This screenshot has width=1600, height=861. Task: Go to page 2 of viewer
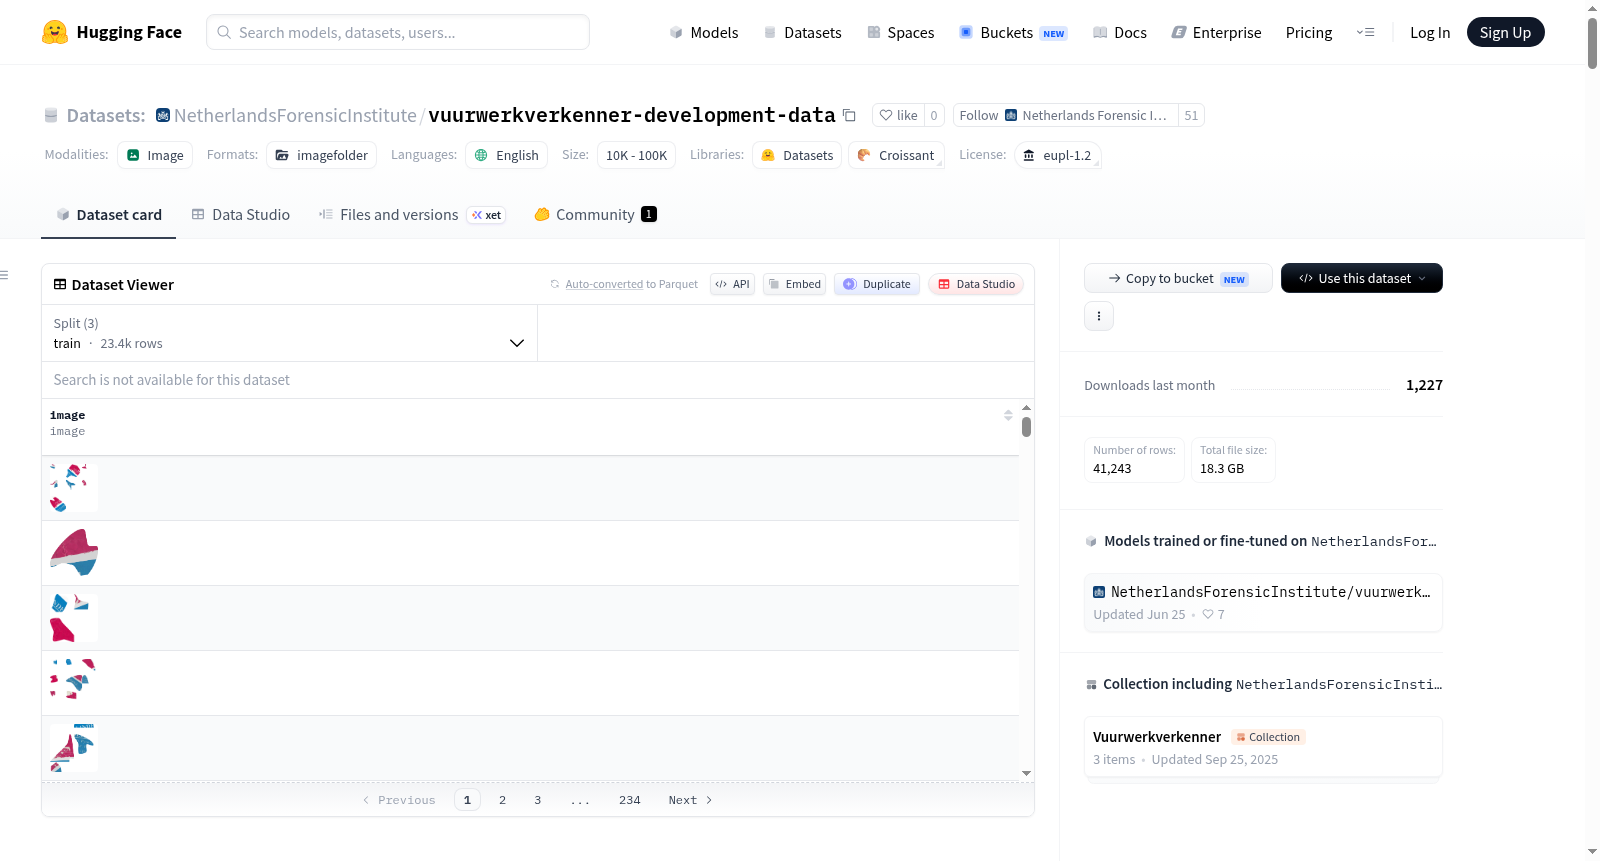502,800
